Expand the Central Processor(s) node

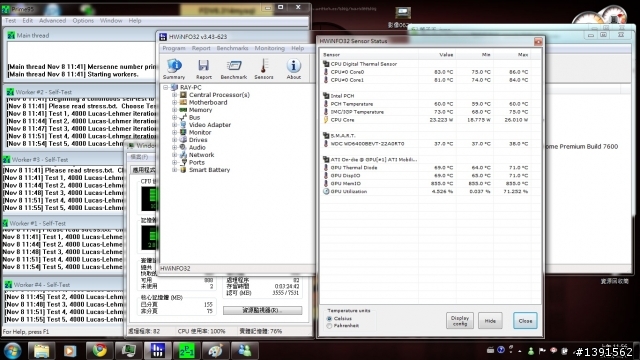[174, 95]
